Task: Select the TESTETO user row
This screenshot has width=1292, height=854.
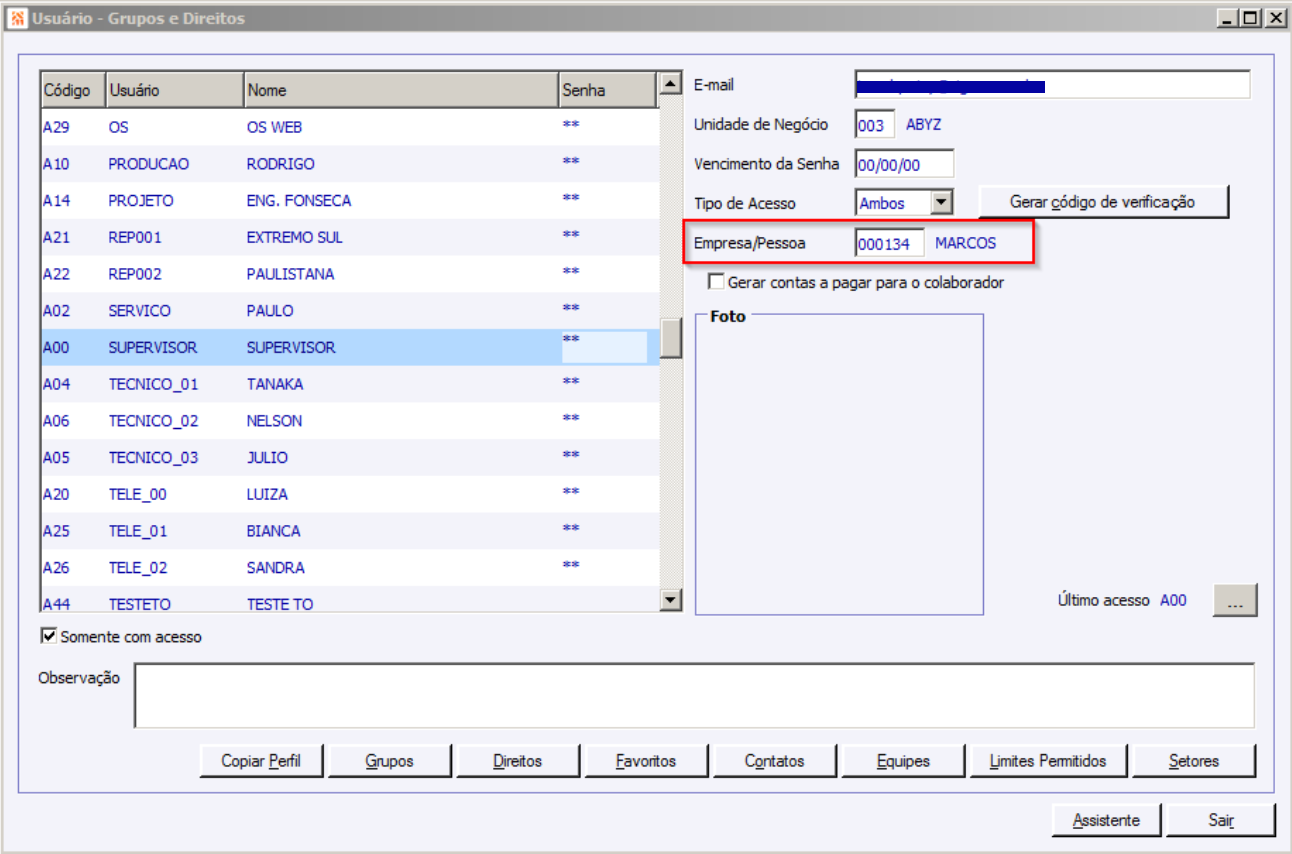Action: pyautogui.click(x=350, y=600)
